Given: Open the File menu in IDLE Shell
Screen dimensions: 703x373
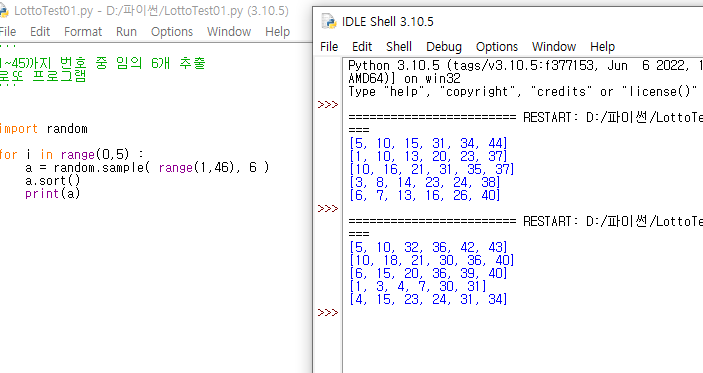Looking at the screenshot, I should point(329,47).
